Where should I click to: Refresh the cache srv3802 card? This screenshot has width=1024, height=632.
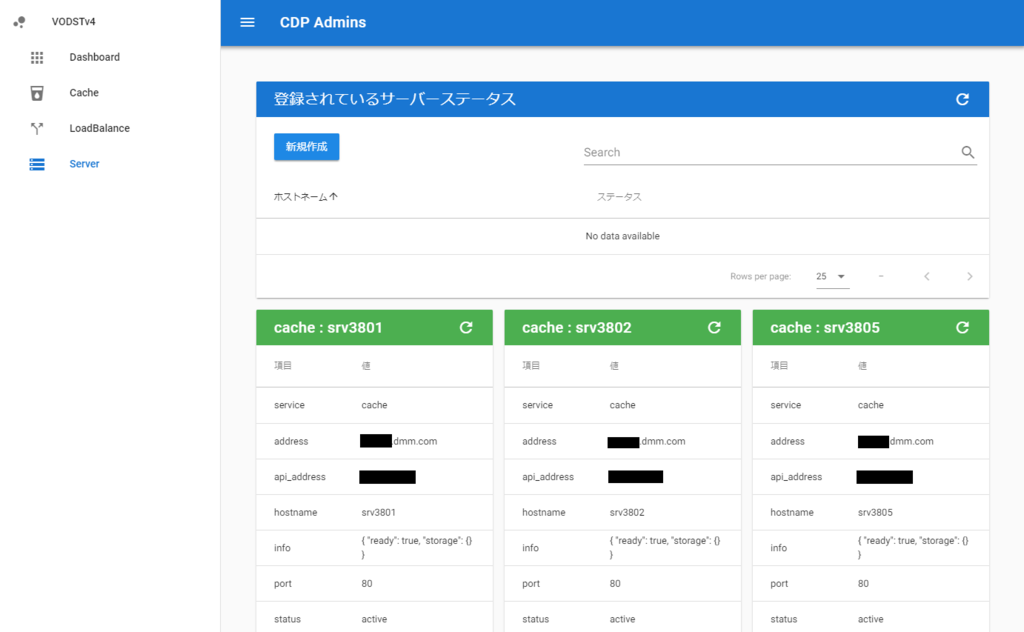(714, 327)
